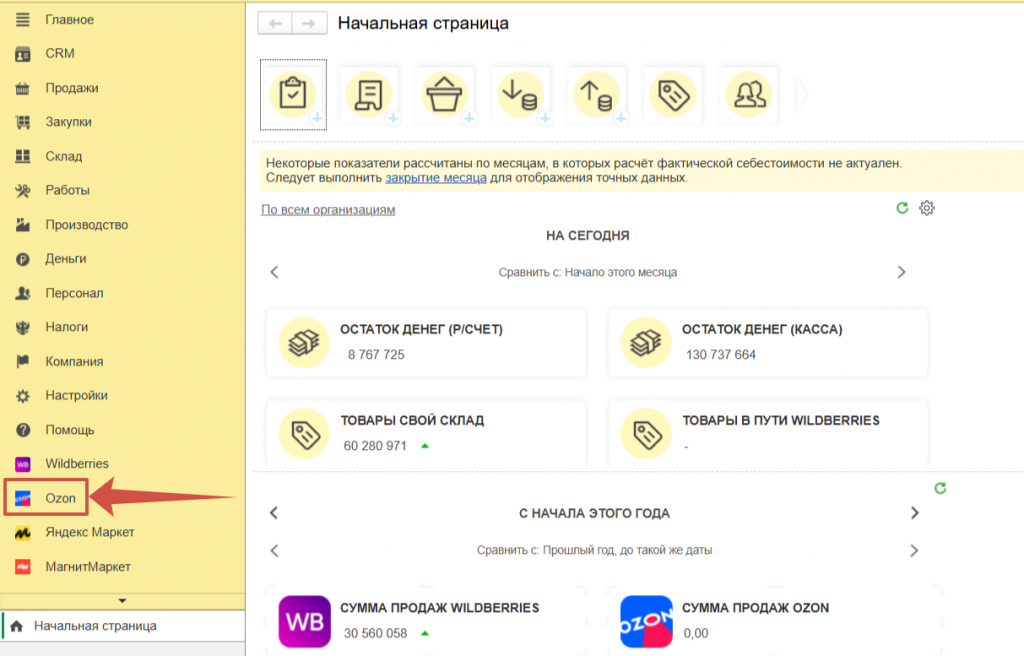This screenshot has width=1024, height=656.
Task: Go to next period after НА СЕГОДНЯ
Action: coord(901,272)
